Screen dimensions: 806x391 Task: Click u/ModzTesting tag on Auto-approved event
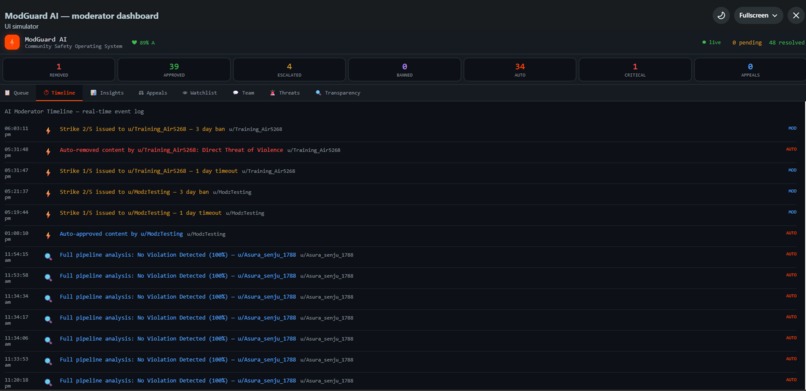(x=206, y=234)
